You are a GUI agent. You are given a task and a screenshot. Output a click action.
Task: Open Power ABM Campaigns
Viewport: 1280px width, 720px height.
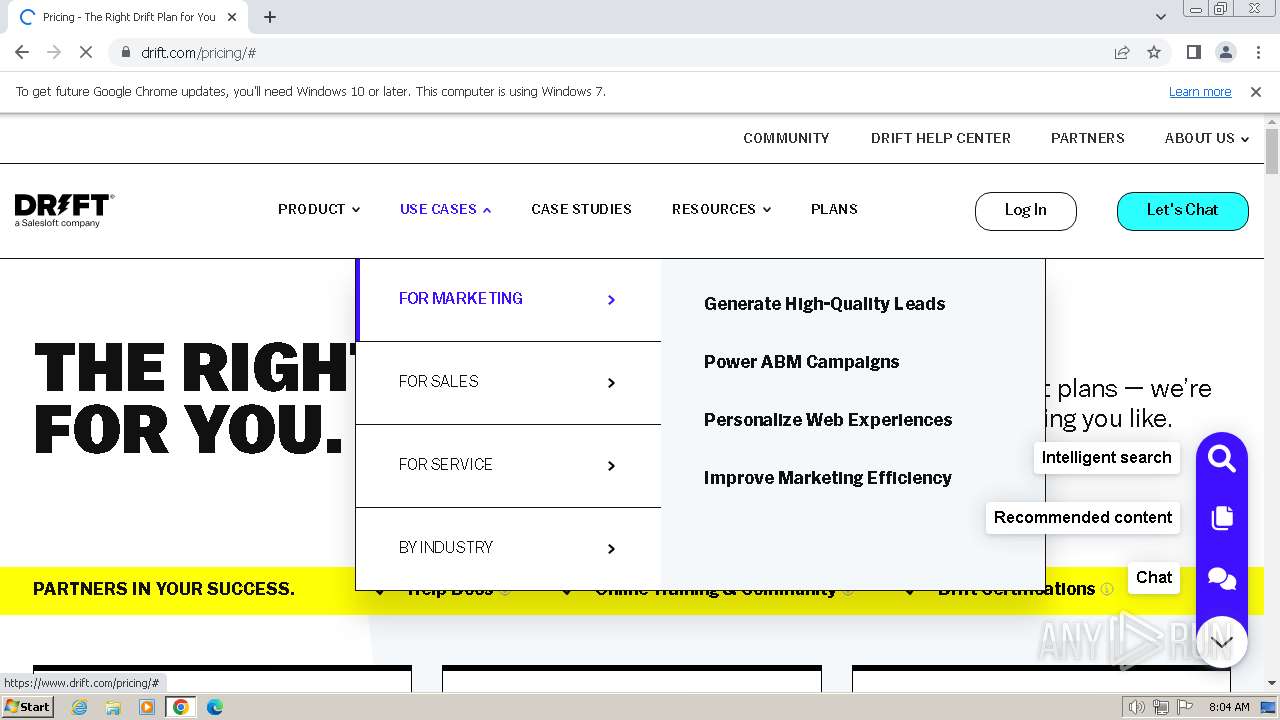click(x=801, y=362)
